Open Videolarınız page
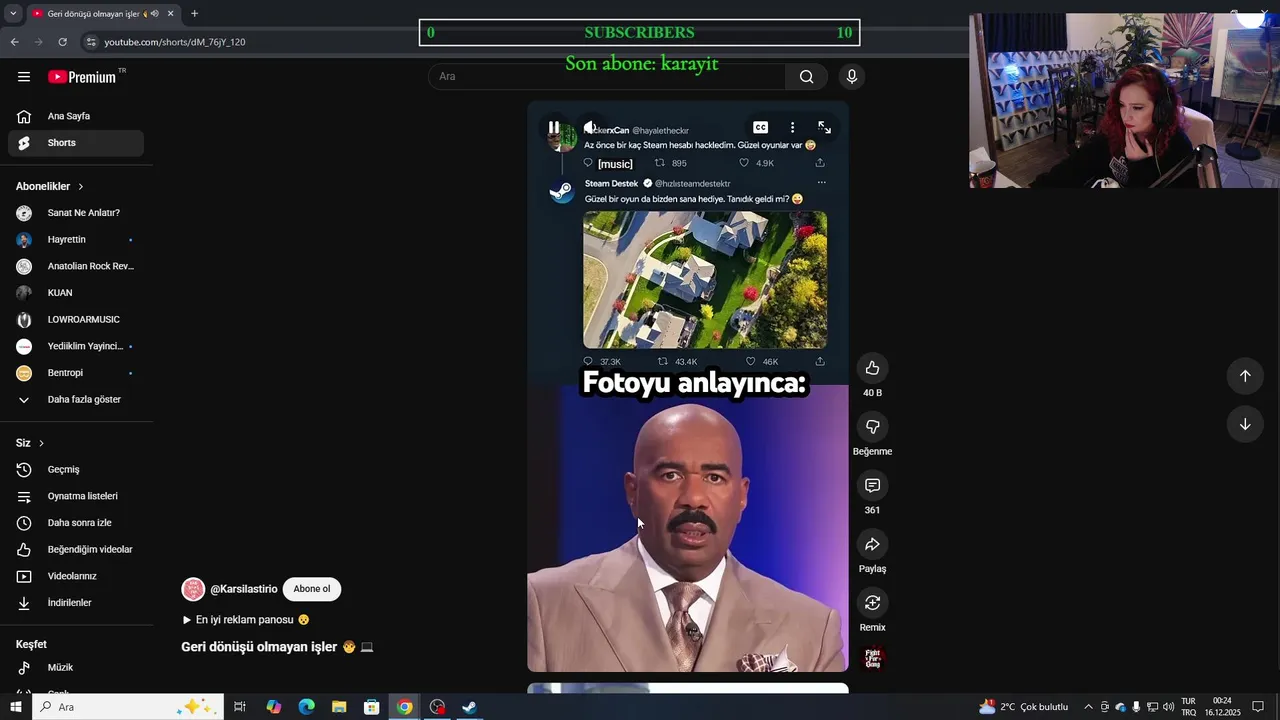 pos(76,576)
